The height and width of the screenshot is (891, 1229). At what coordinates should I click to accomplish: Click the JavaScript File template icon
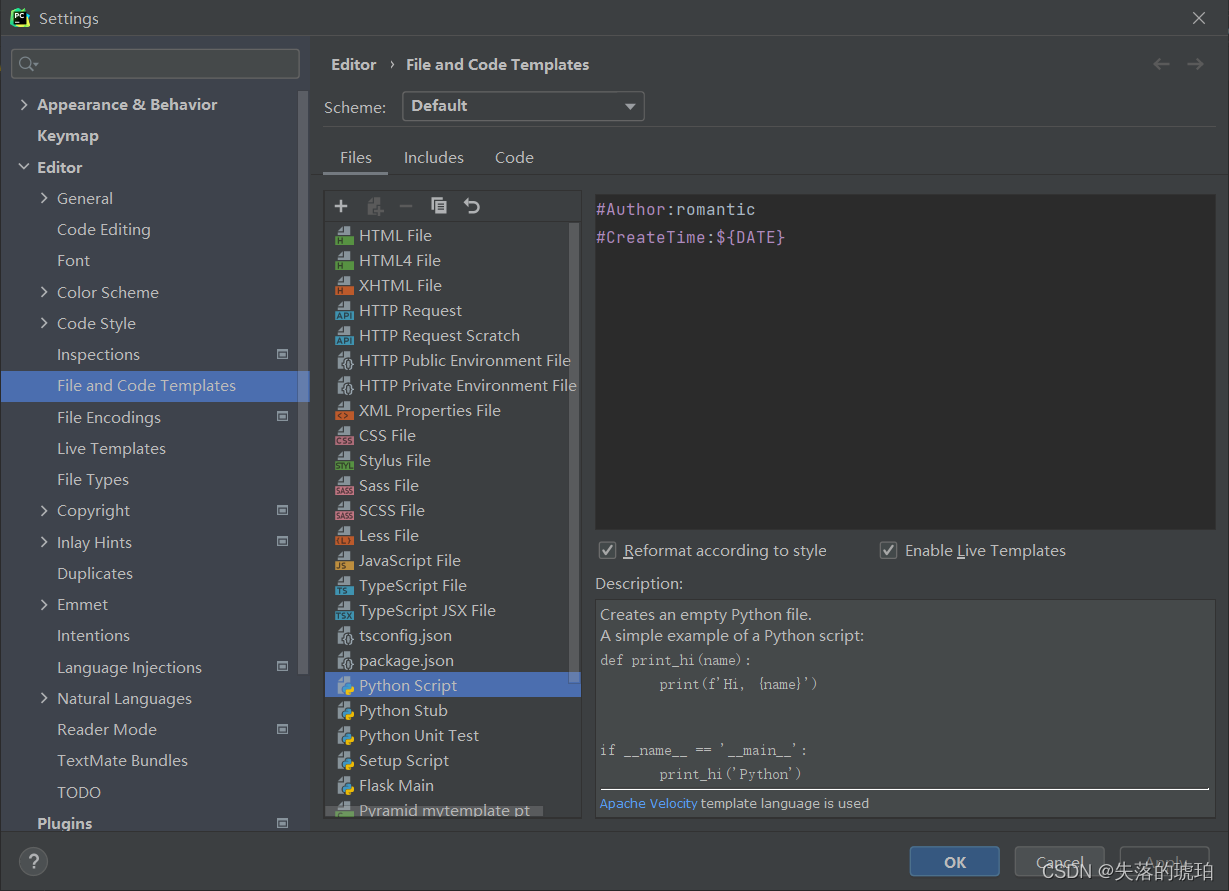coord(344,561)
